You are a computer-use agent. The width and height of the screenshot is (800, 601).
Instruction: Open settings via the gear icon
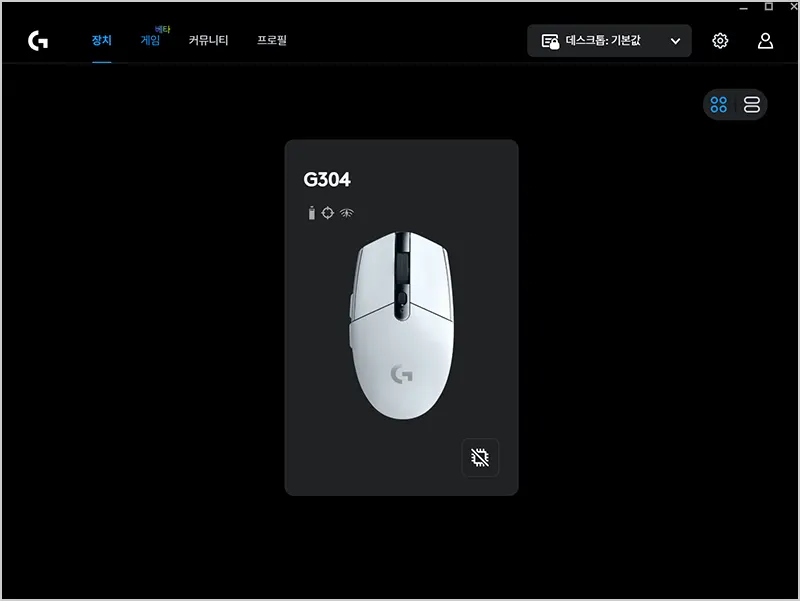click(720, 41)
